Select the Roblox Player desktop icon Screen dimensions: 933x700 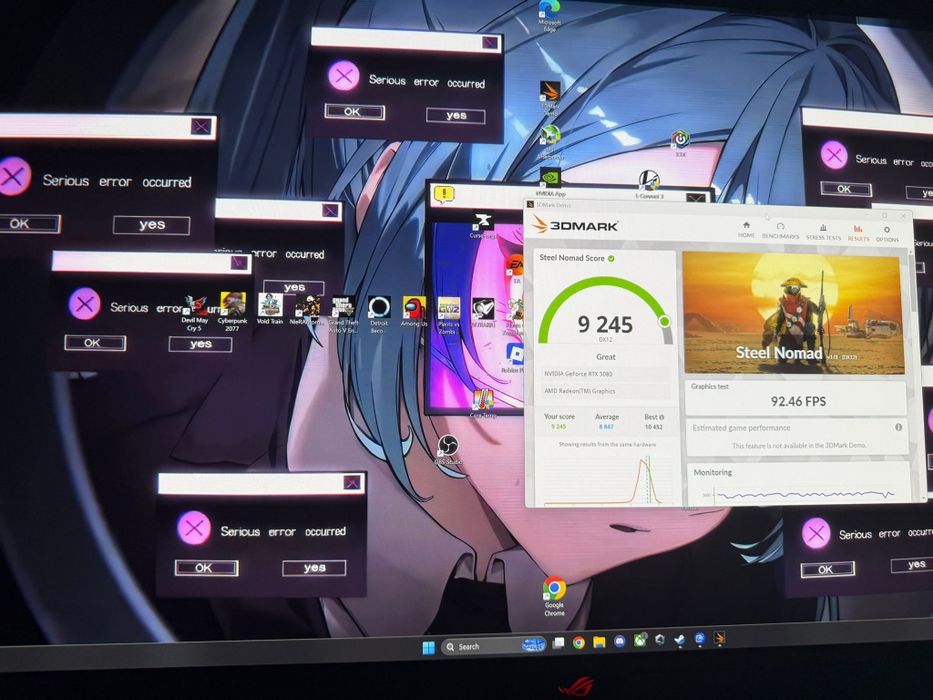point(513,358)
